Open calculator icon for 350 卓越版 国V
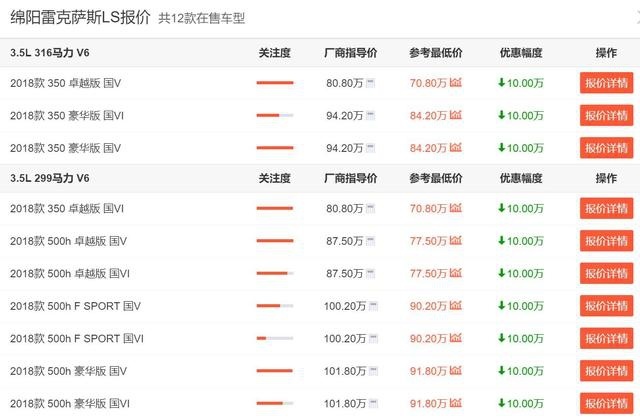 point(370,83)
